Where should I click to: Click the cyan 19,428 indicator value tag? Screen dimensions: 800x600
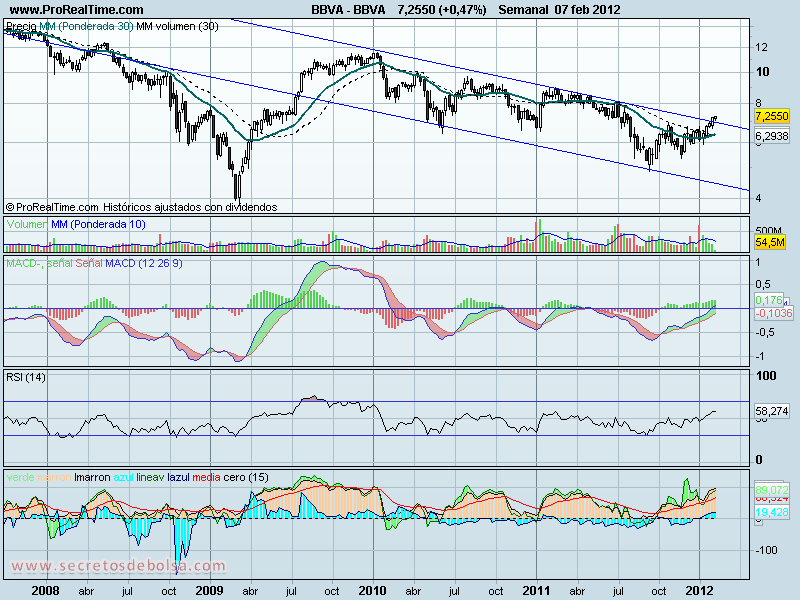(771, 512)
